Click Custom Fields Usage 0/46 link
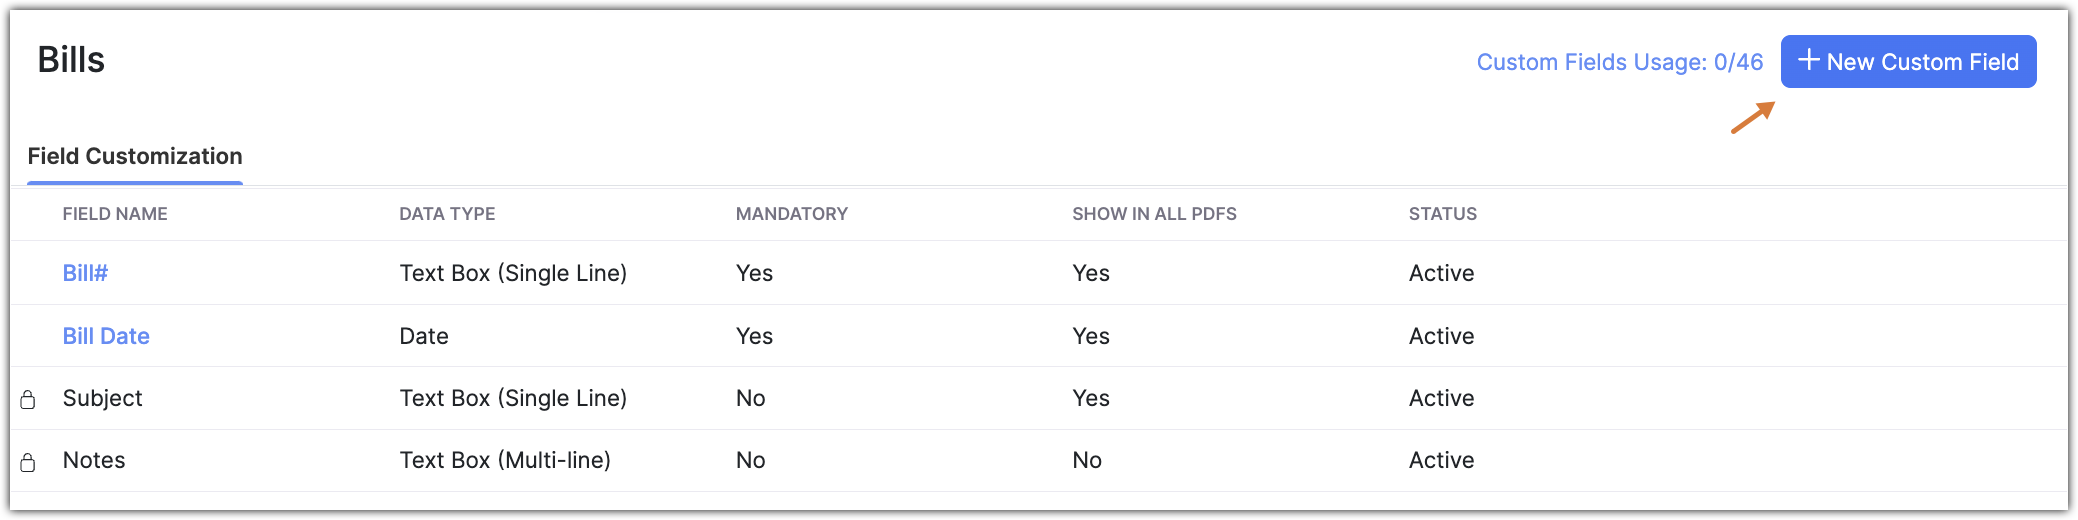 click(x=1619, y=62)
